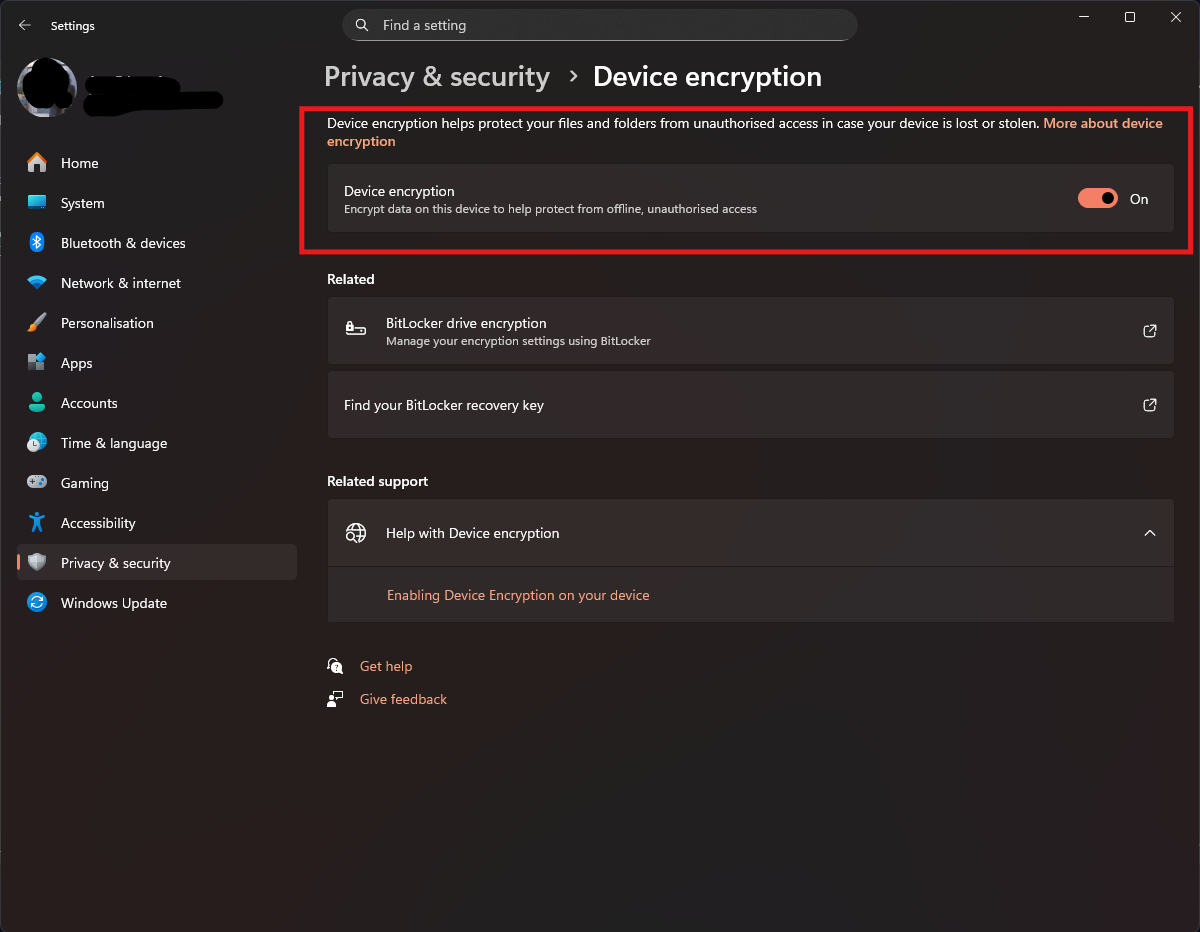Navigate to Privacy & security breadcrumb
Viewport: 1200px width, 932px height.
(437, 77)
